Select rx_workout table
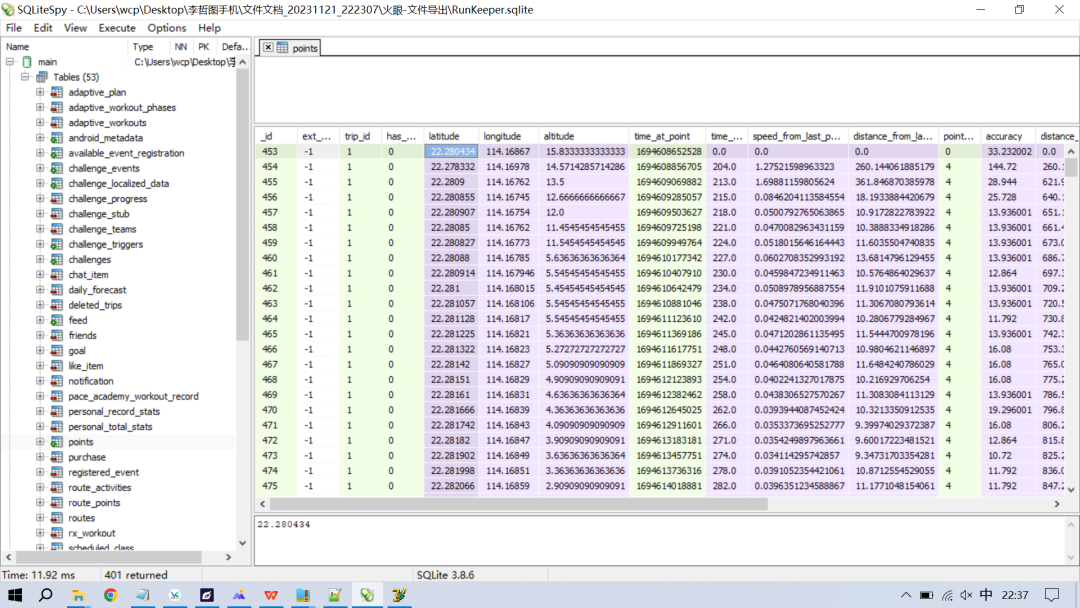1080x608 pixels. tap(92, 533)
